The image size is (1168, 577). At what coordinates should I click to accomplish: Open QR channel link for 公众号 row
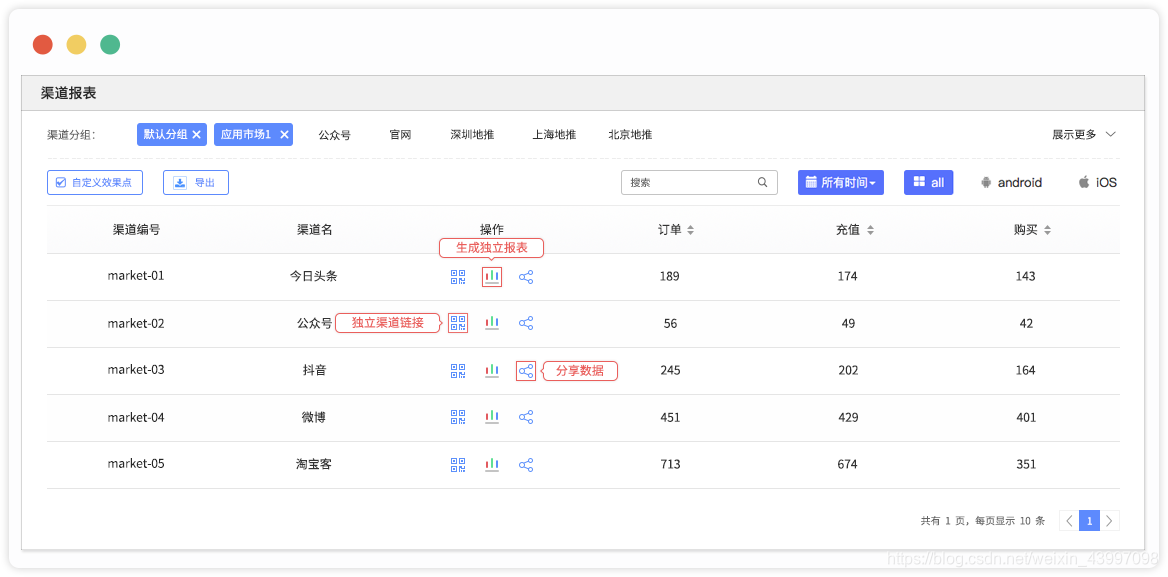(458, 323)
